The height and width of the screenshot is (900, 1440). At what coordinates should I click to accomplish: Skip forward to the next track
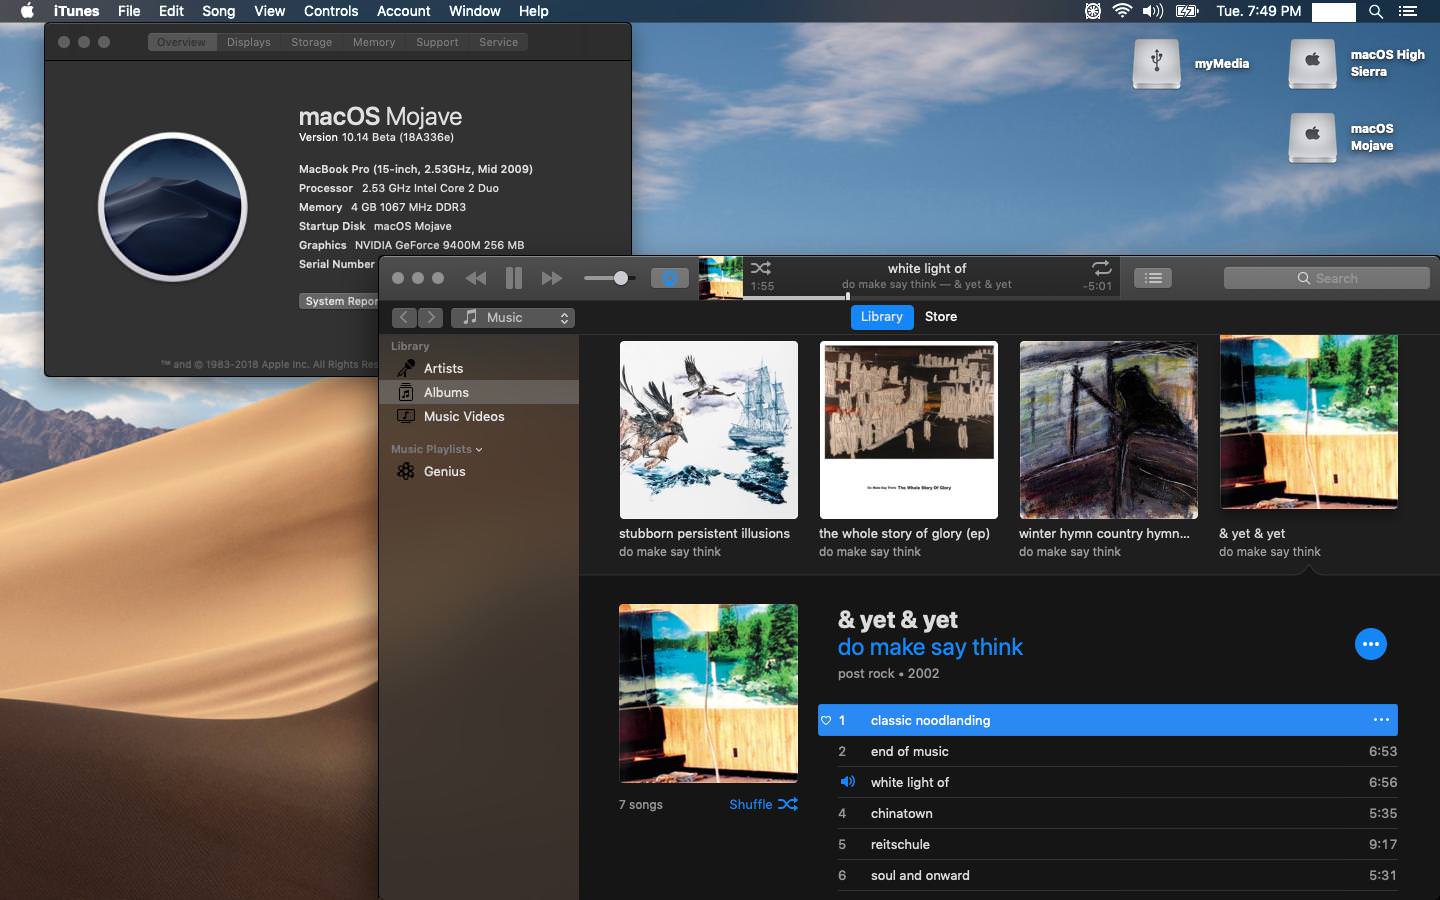[x=552, y=278]
